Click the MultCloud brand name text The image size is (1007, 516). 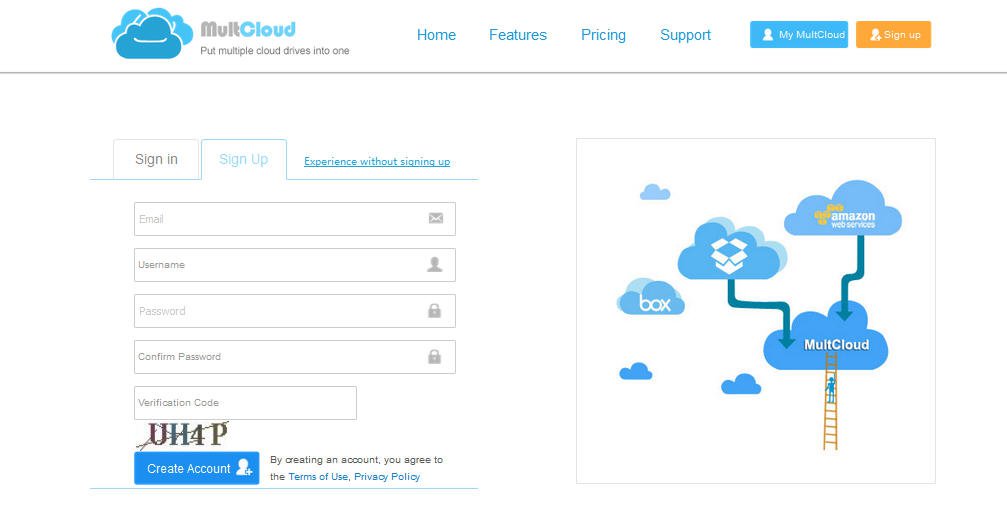pyautogui.click(x=248, y=29)
